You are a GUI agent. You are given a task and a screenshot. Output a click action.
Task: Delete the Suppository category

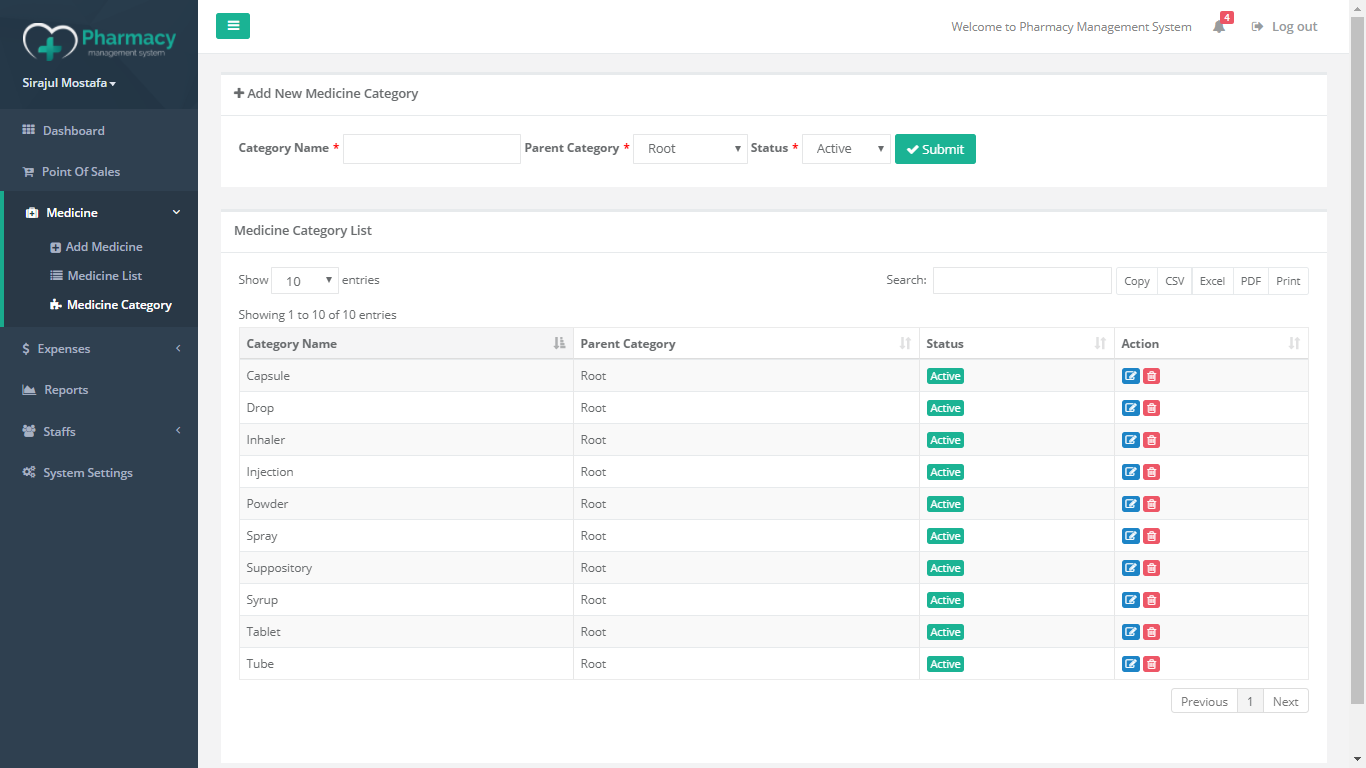(x=1151, y=568)
